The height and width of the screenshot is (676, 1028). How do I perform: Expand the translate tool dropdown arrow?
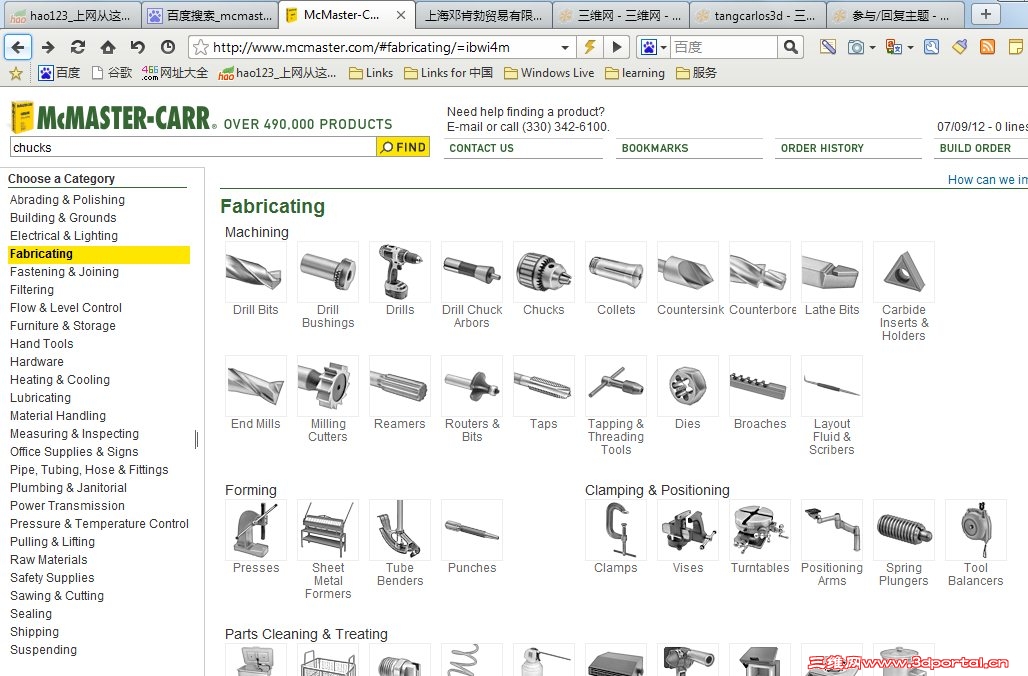[911, 47]
